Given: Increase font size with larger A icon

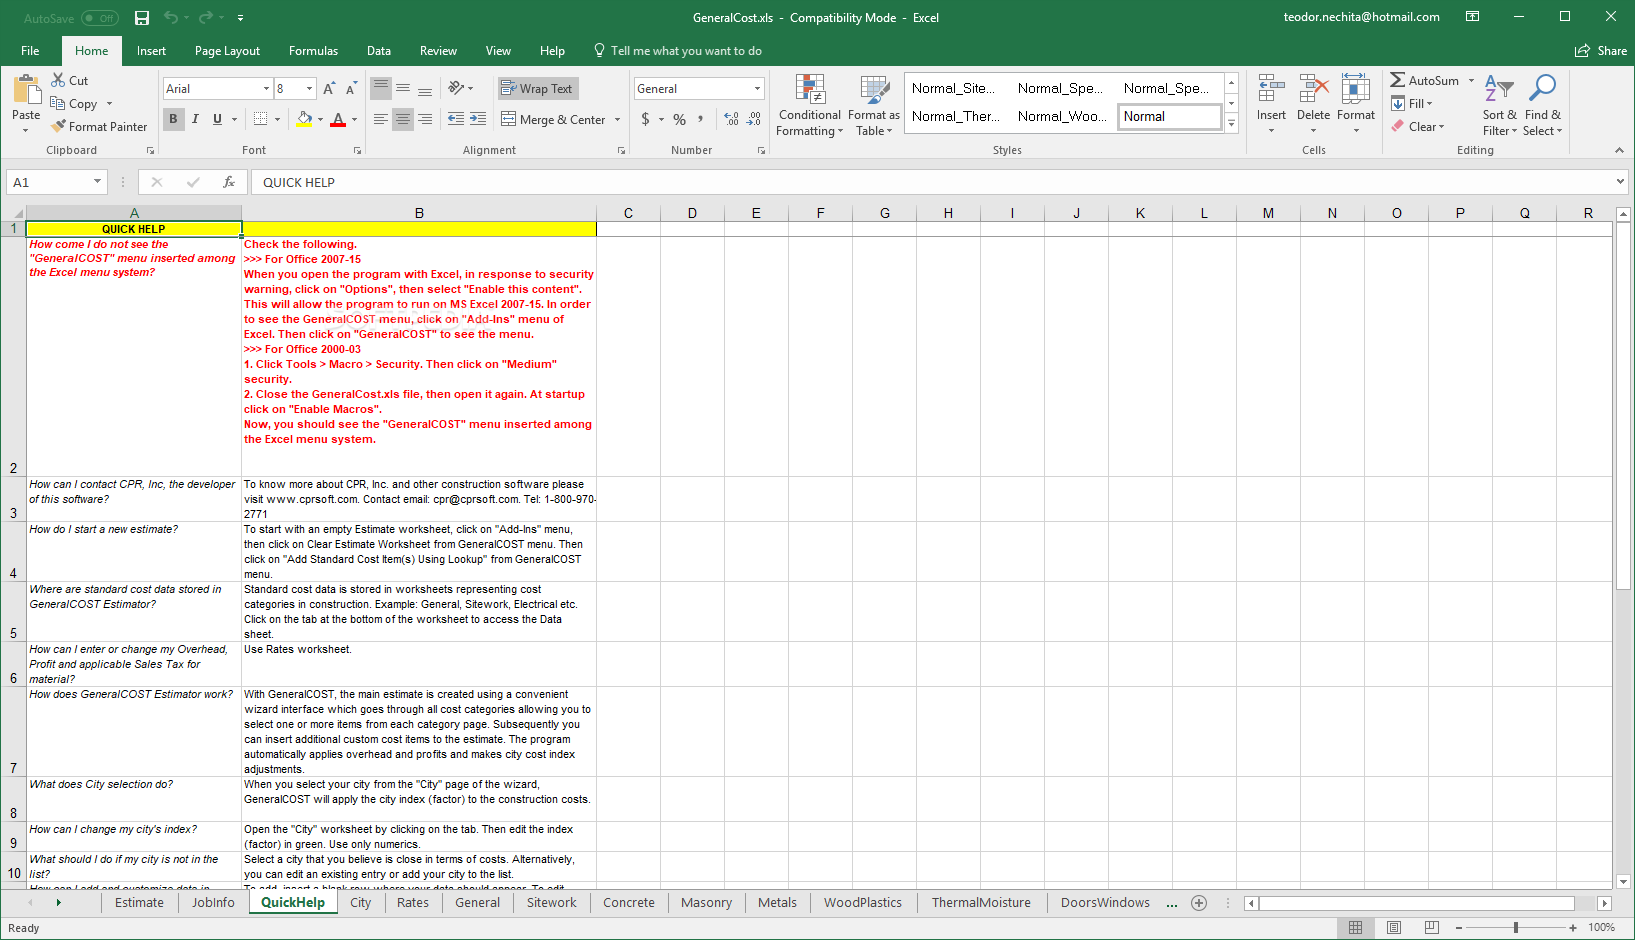Looking at the screenshot, I should pos(329,89).
